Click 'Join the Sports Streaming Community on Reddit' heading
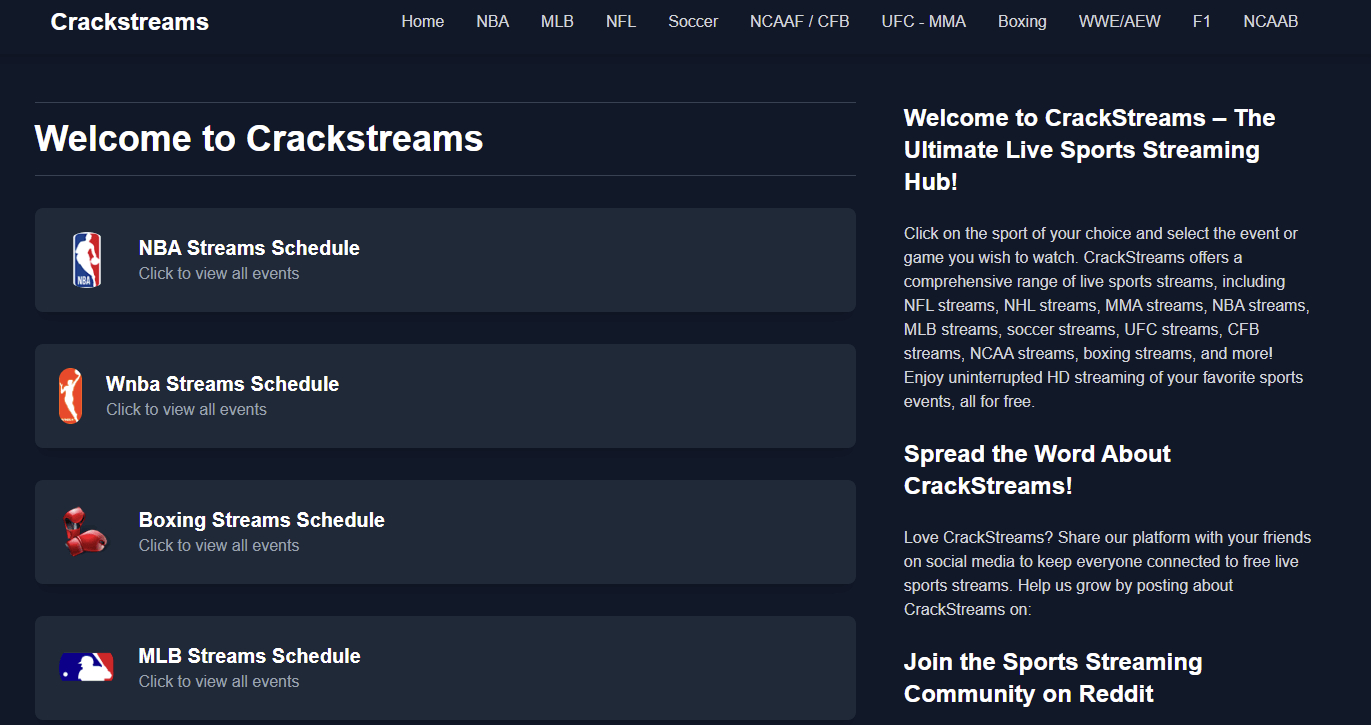 (x=1054, y=678)
